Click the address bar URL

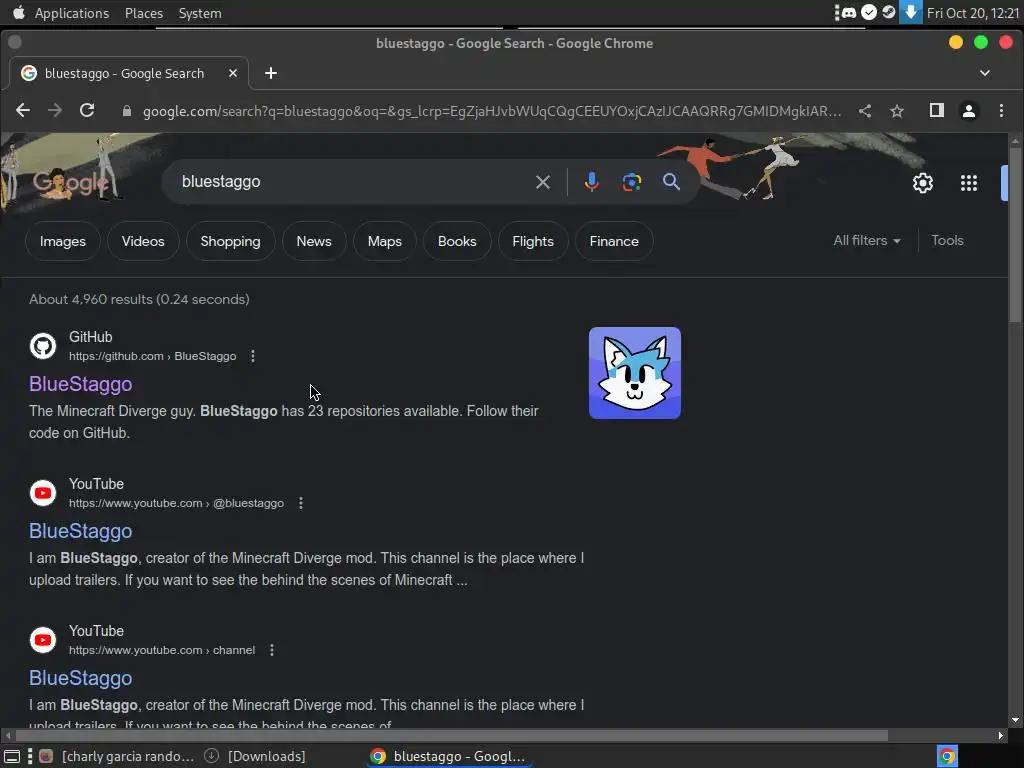pyautogui.click(x=492, y=111)
